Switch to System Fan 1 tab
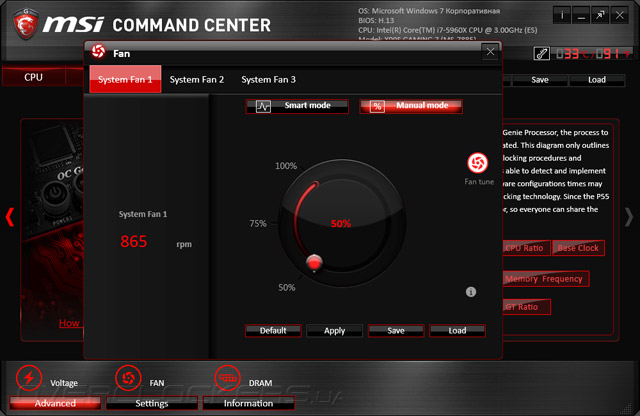 pos(125,79)
